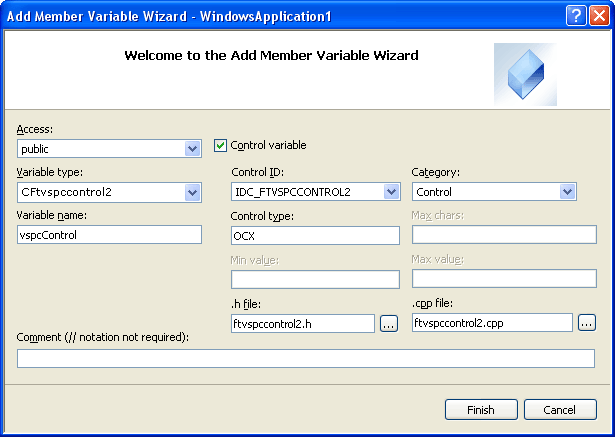615x437 pixels.
Task: Browse for the .h file location
Action: (389, 324)
